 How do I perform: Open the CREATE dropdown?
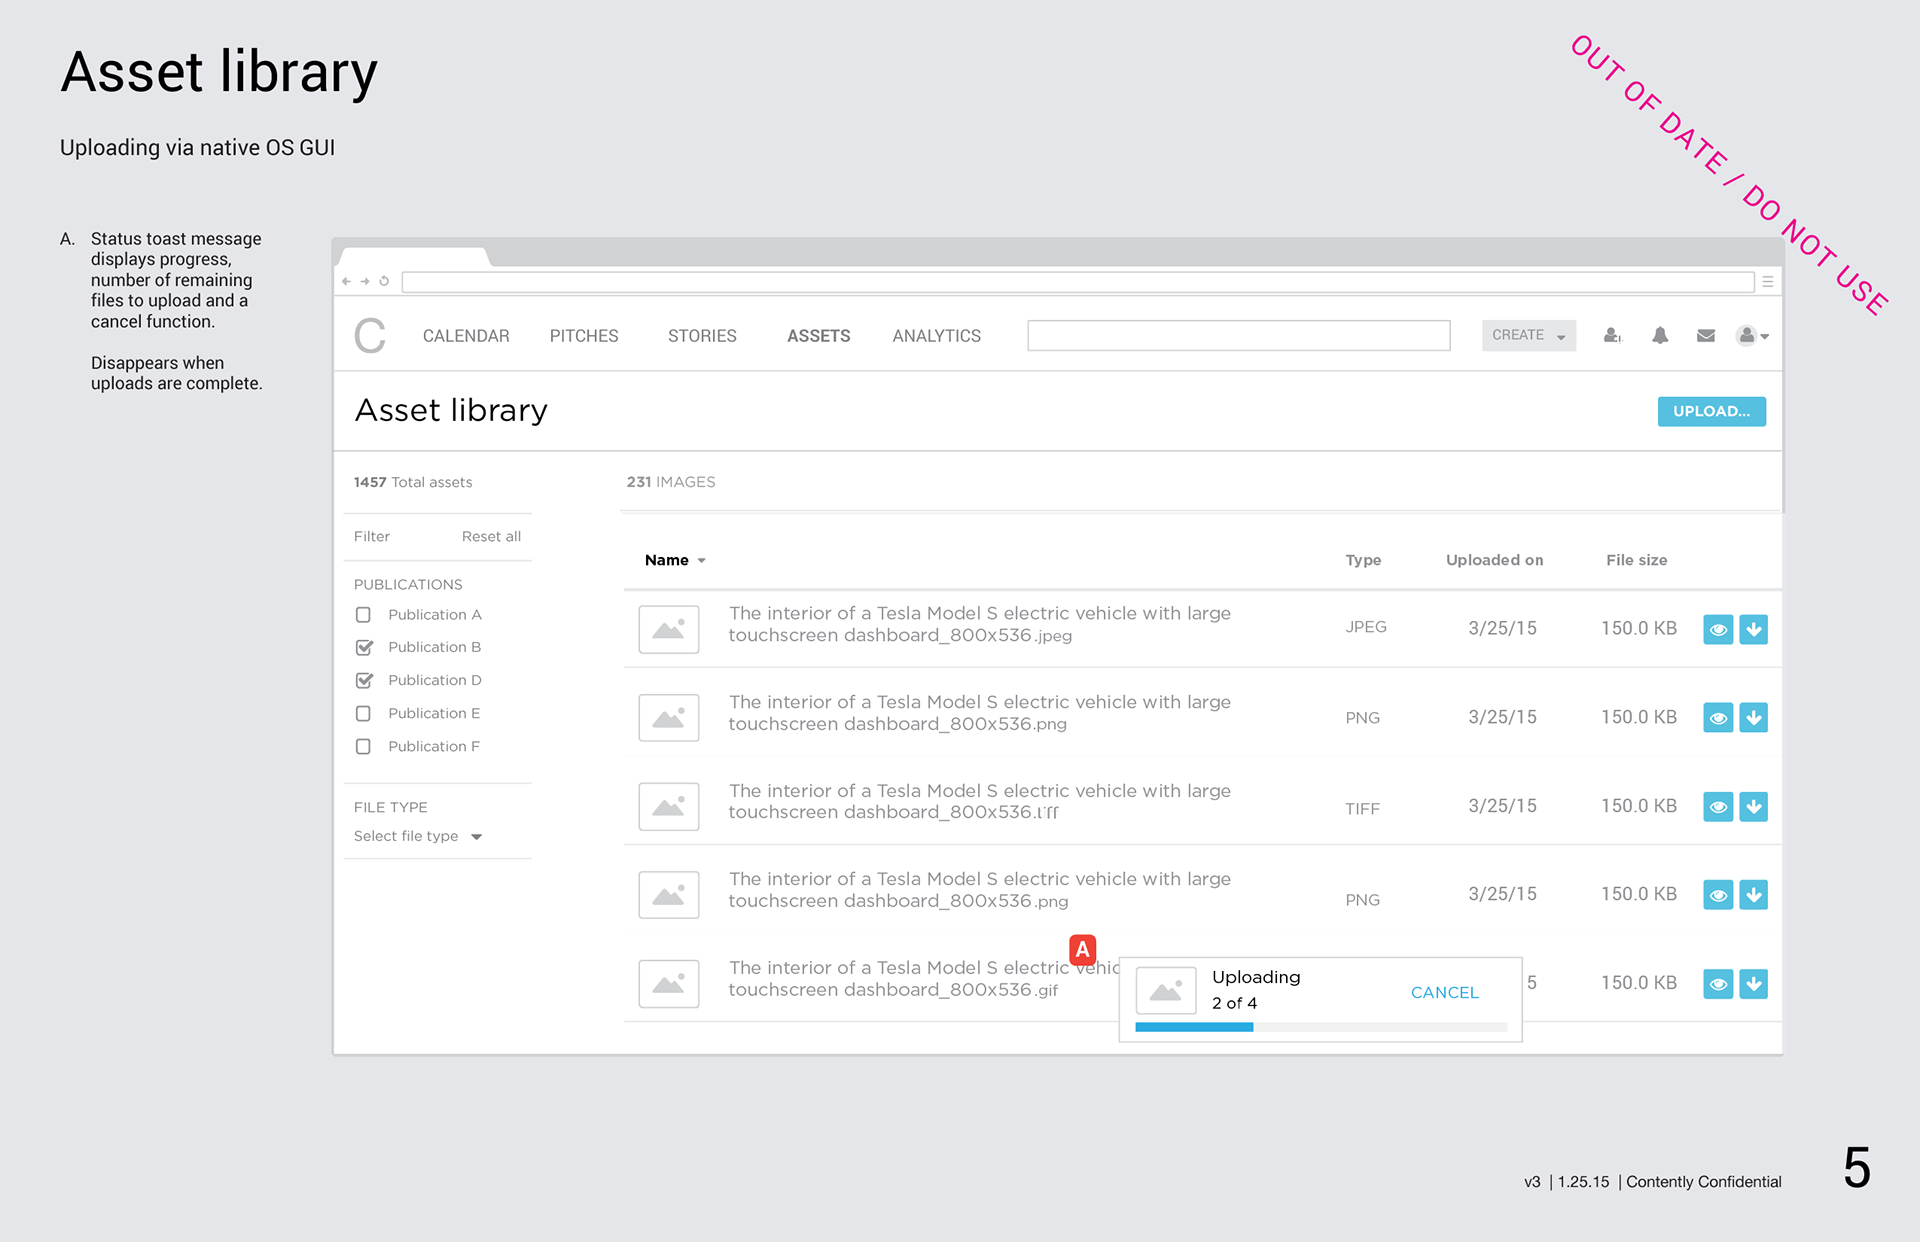tap(1529, 336)
